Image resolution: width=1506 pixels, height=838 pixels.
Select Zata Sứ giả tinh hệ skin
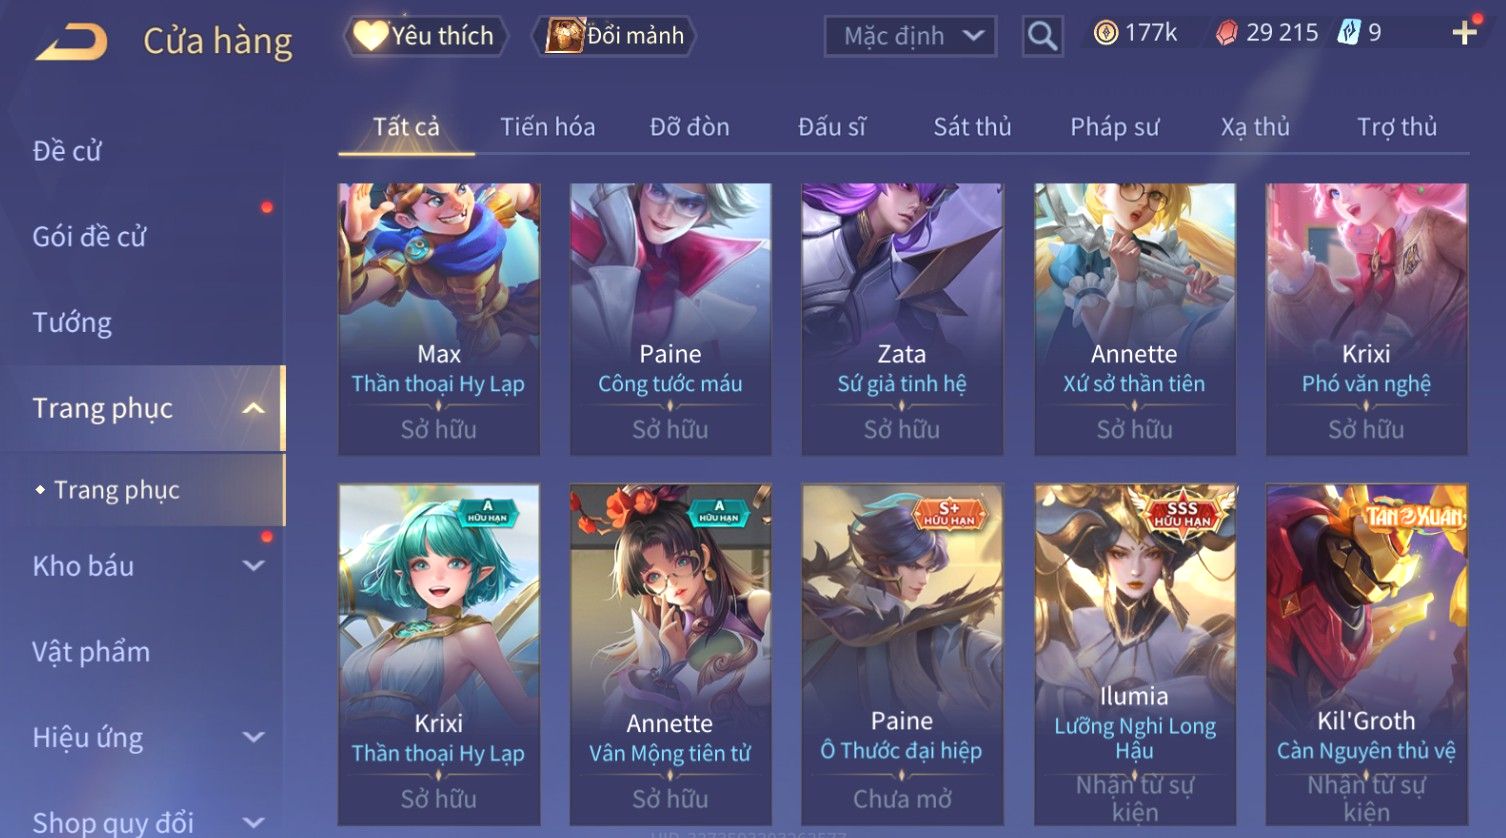tap(902, 319)
